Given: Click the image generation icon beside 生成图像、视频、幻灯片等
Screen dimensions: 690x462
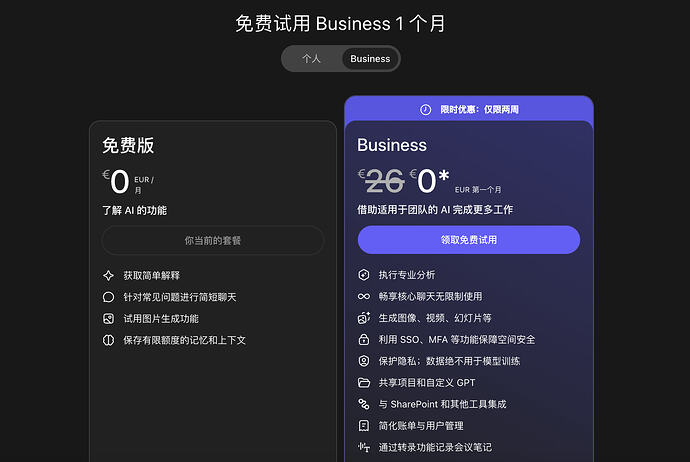Looking at the screenshot, I should (x=364, y=318).
